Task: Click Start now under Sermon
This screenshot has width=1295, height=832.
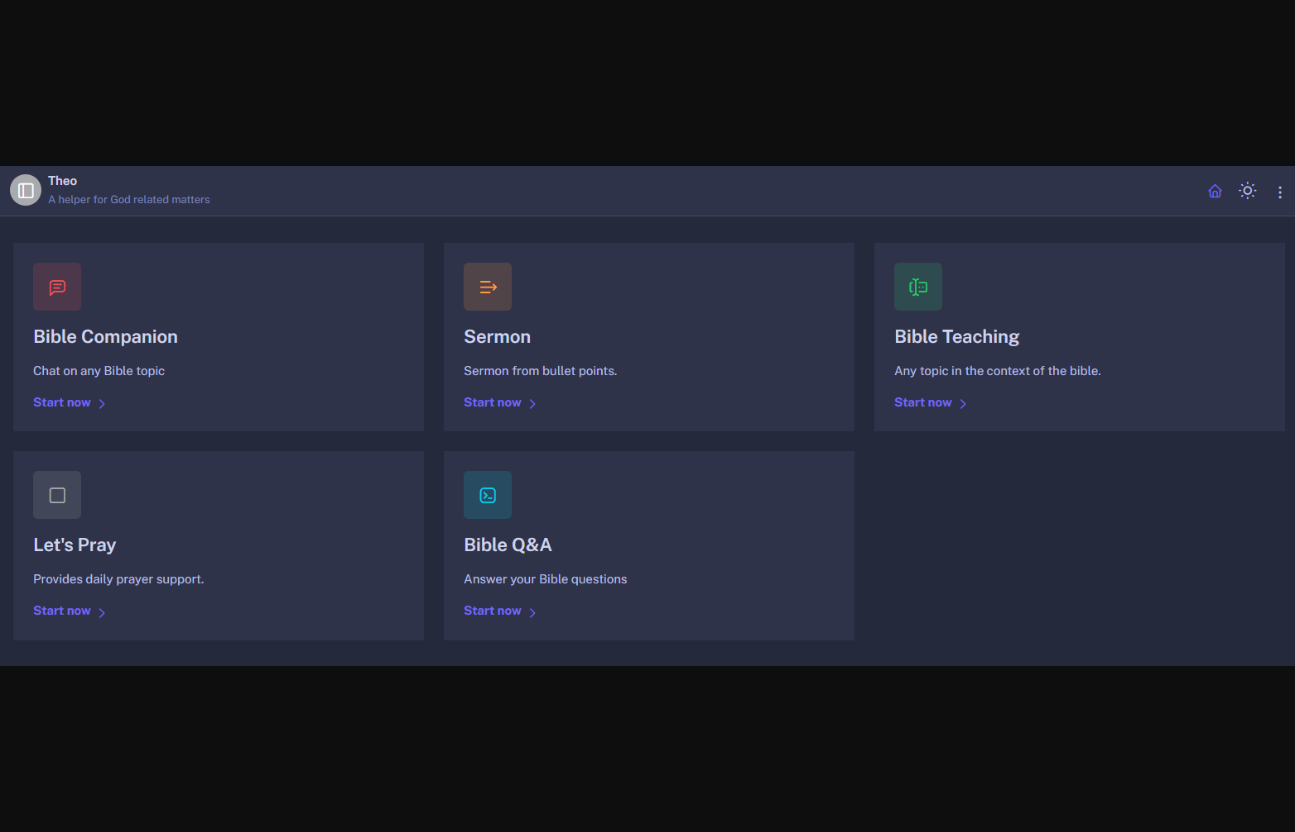Action: coord(492,403)
